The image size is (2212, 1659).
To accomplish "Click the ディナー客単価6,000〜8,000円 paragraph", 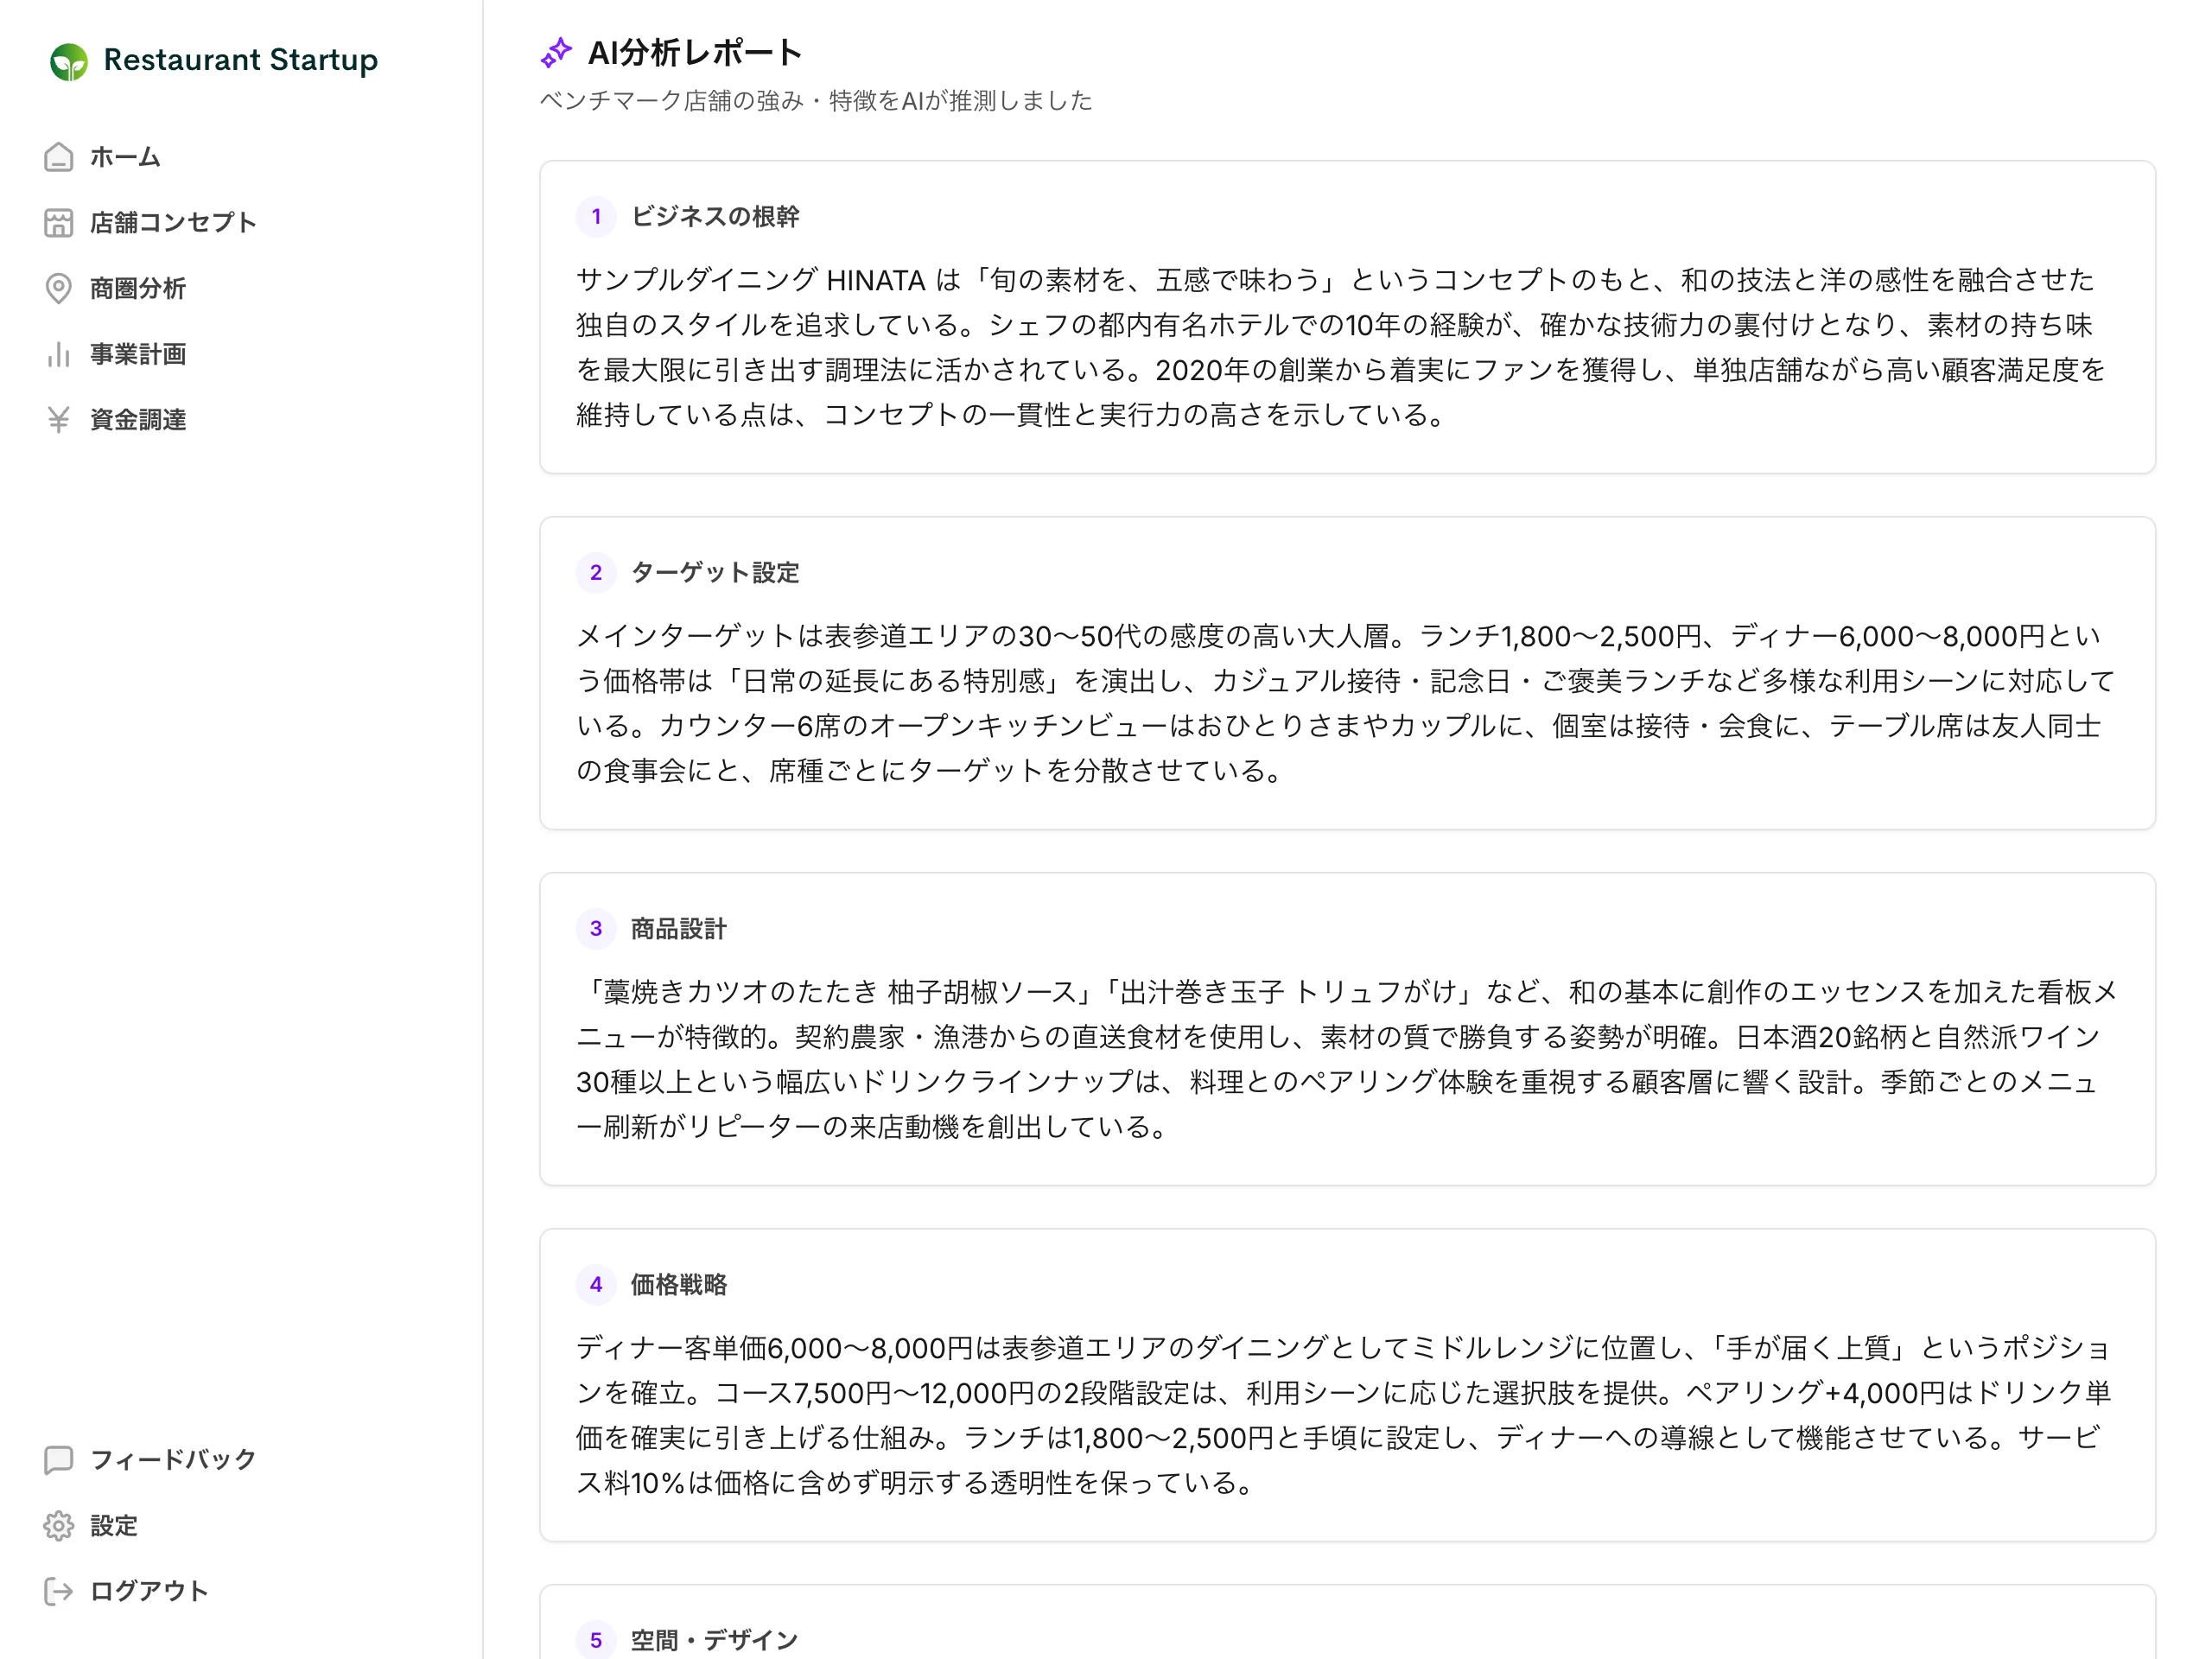I will (1343, 1415).
